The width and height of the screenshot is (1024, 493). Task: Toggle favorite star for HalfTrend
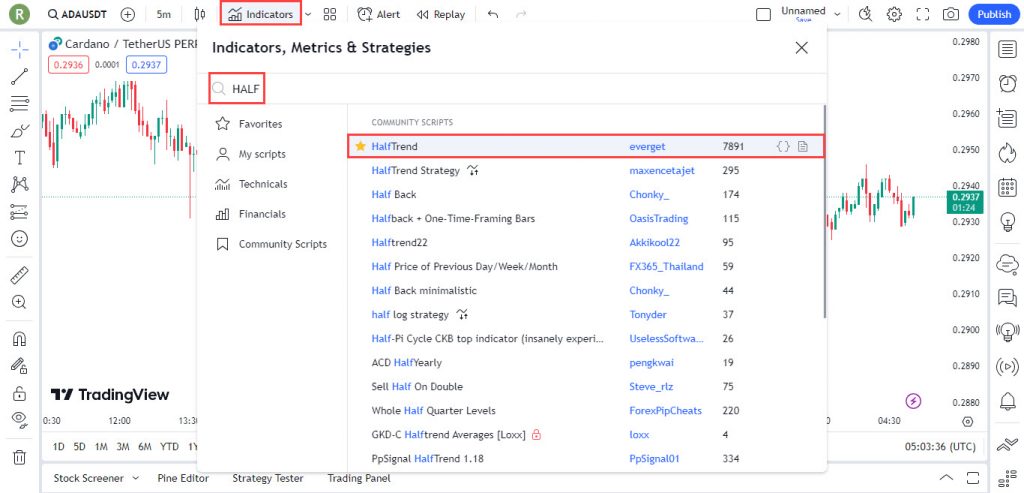pos(360,146)
